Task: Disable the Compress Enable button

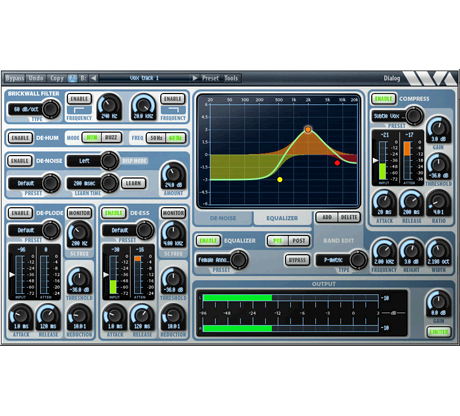Action: (384, 99)
